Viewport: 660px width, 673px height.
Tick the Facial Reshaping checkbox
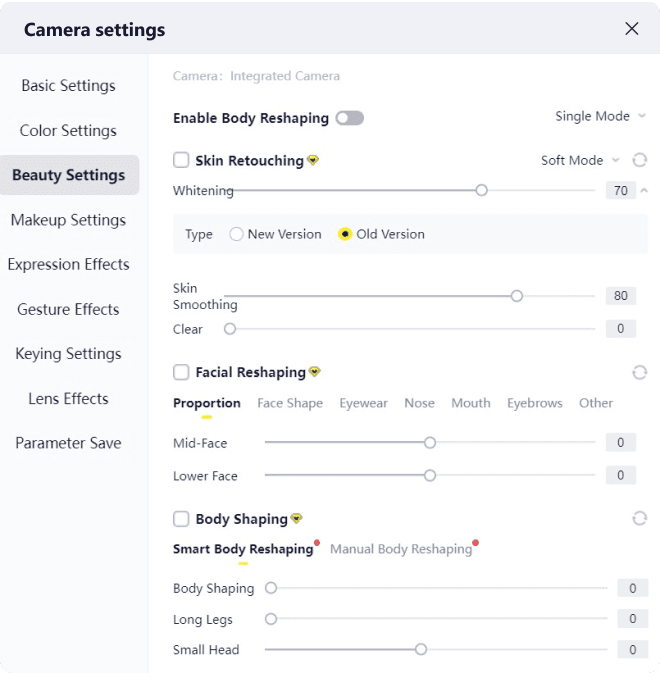181,372
